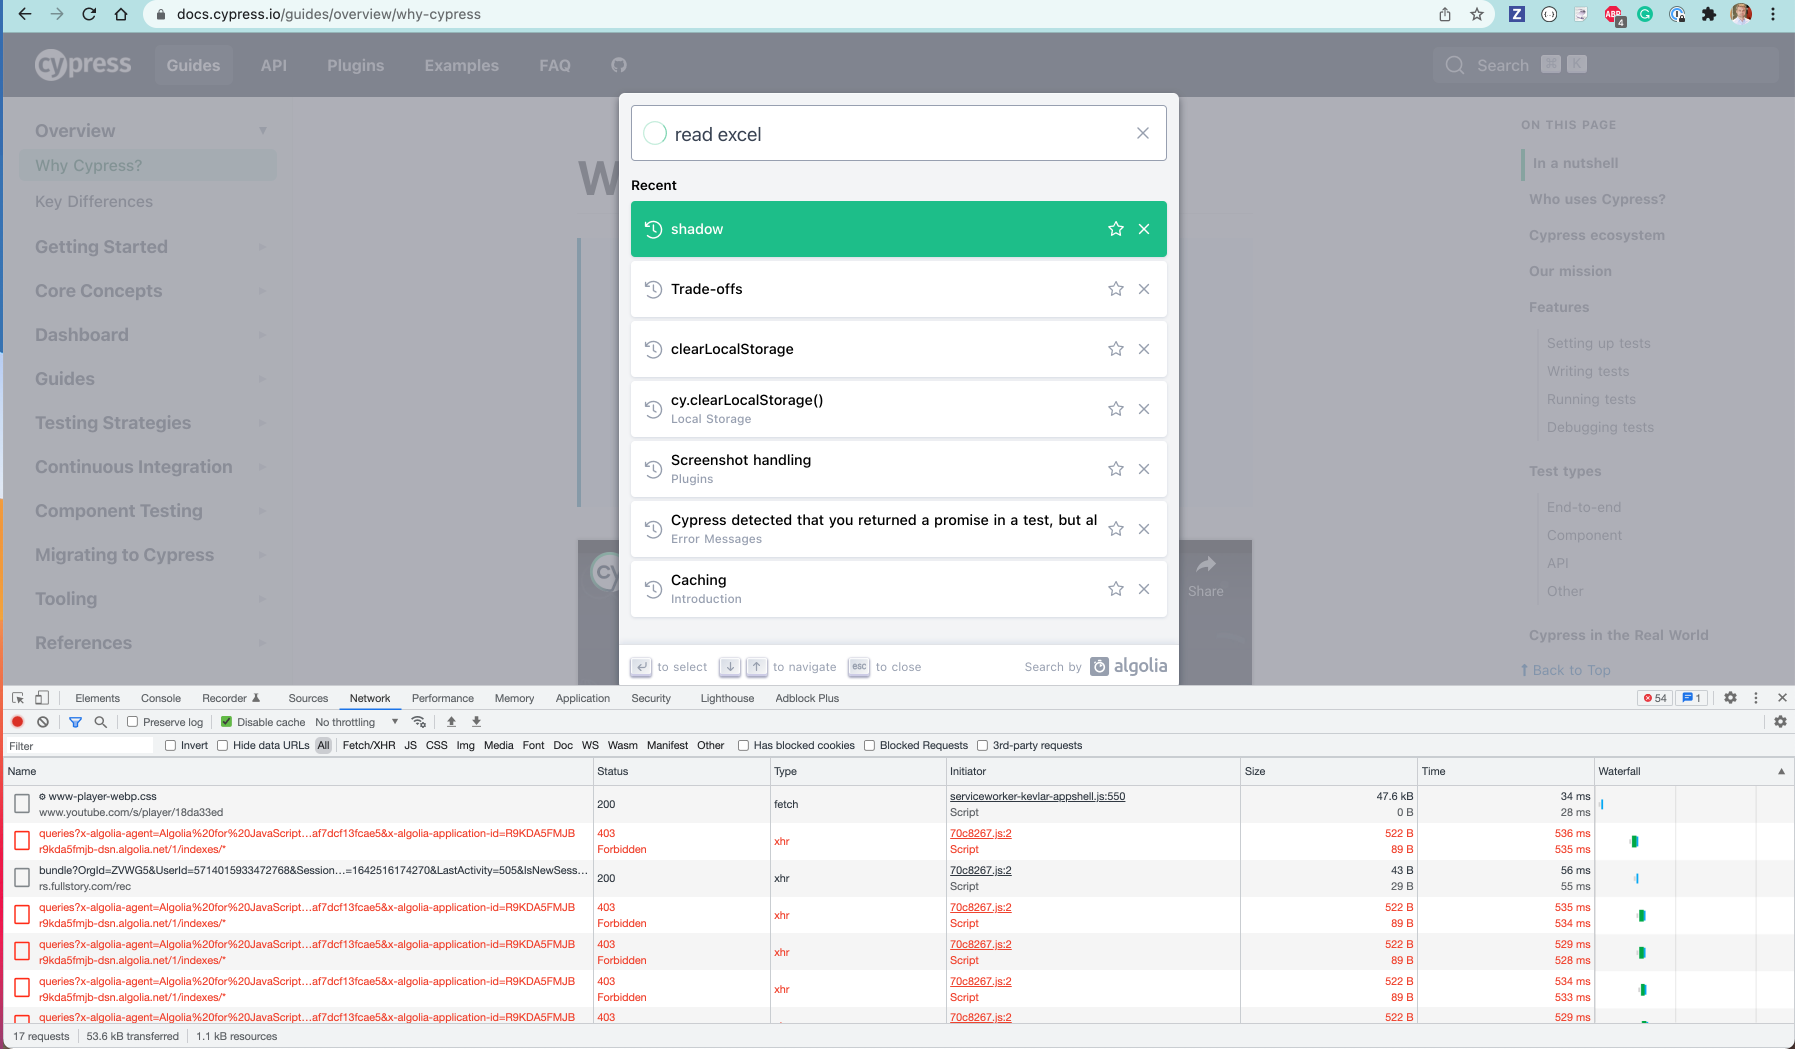The image size is (1795, 1049).
Task: Star the shadow recent search entry
Action: 1115,229
